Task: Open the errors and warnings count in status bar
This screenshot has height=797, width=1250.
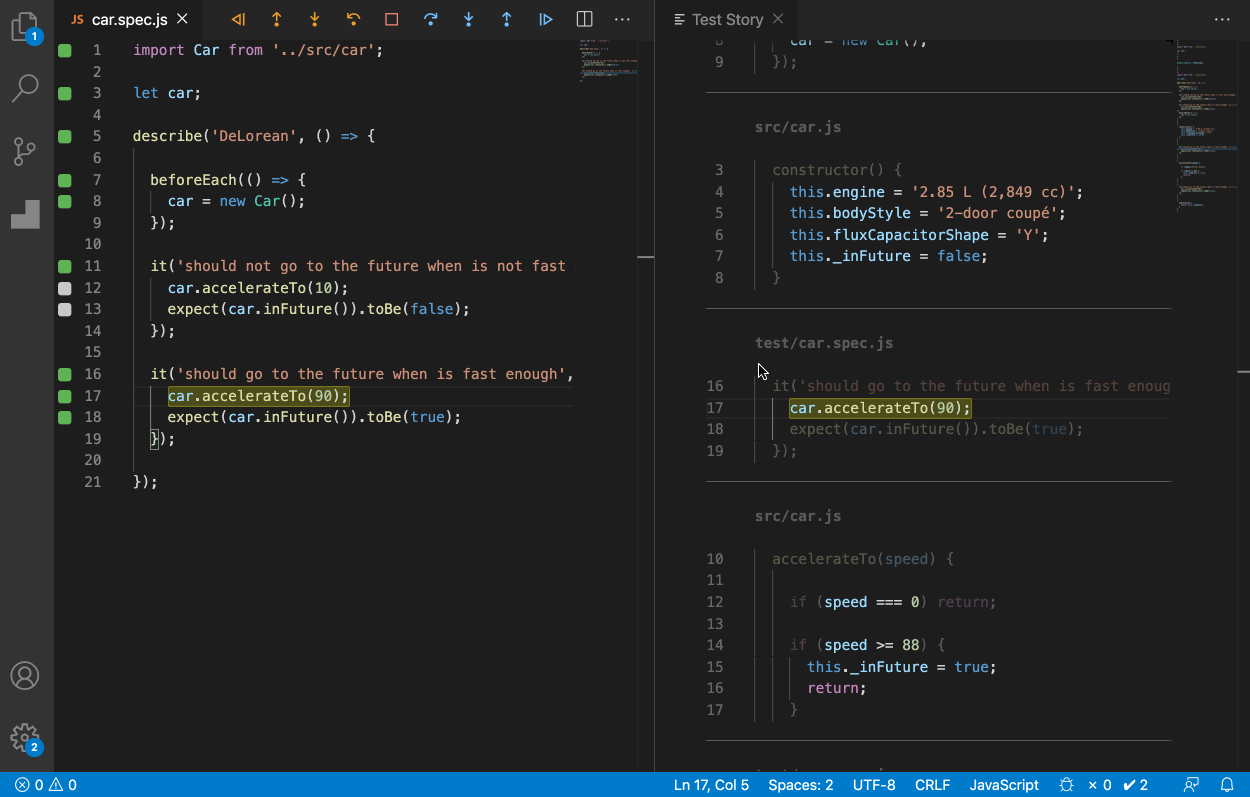Action: [46, 785]
